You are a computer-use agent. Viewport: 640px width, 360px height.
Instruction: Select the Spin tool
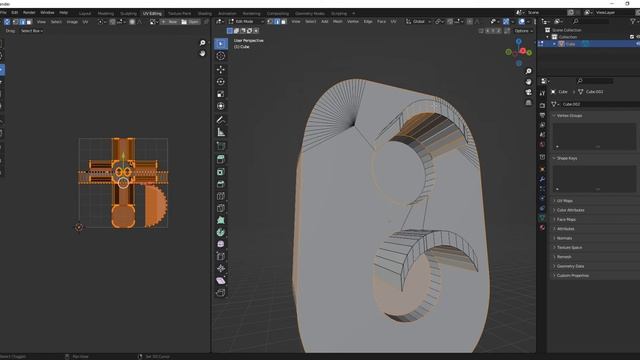[221, 232]
